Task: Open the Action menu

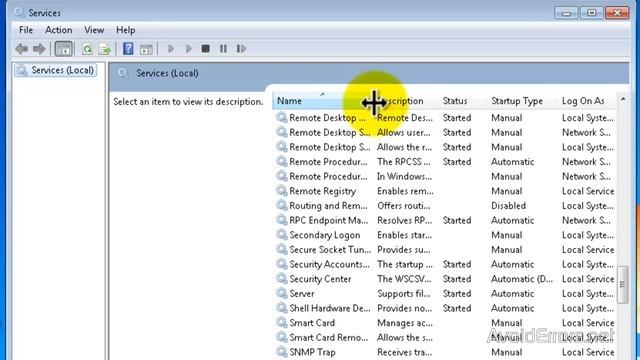Action: tap(58, 30)
